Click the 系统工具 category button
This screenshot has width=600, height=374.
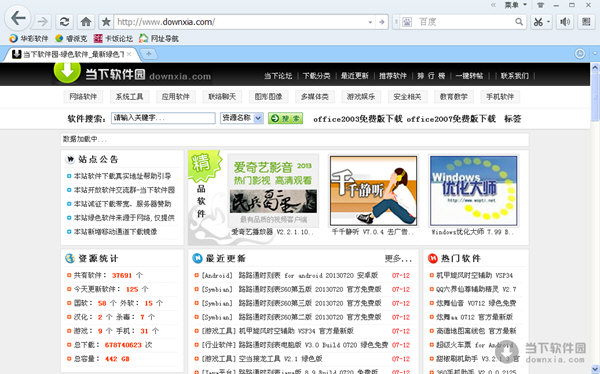[x=129, y=96]
